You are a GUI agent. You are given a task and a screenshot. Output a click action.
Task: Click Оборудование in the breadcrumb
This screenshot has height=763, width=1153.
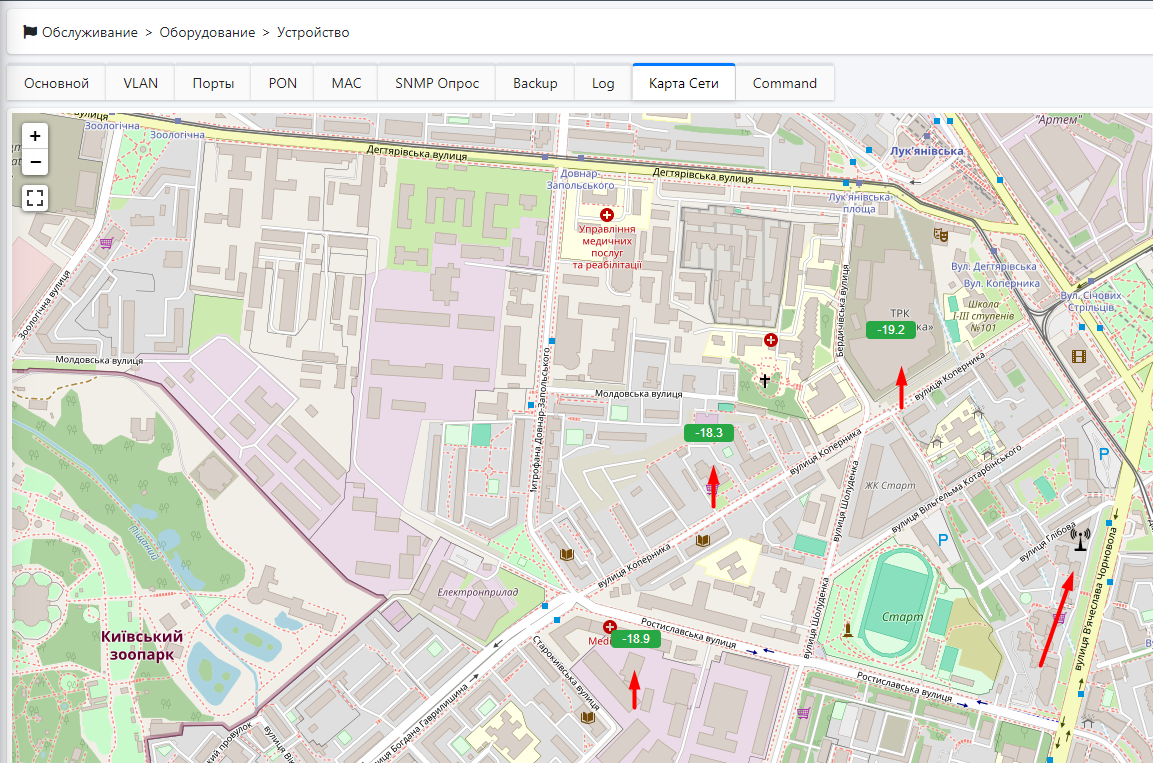[x=207, y=33]
